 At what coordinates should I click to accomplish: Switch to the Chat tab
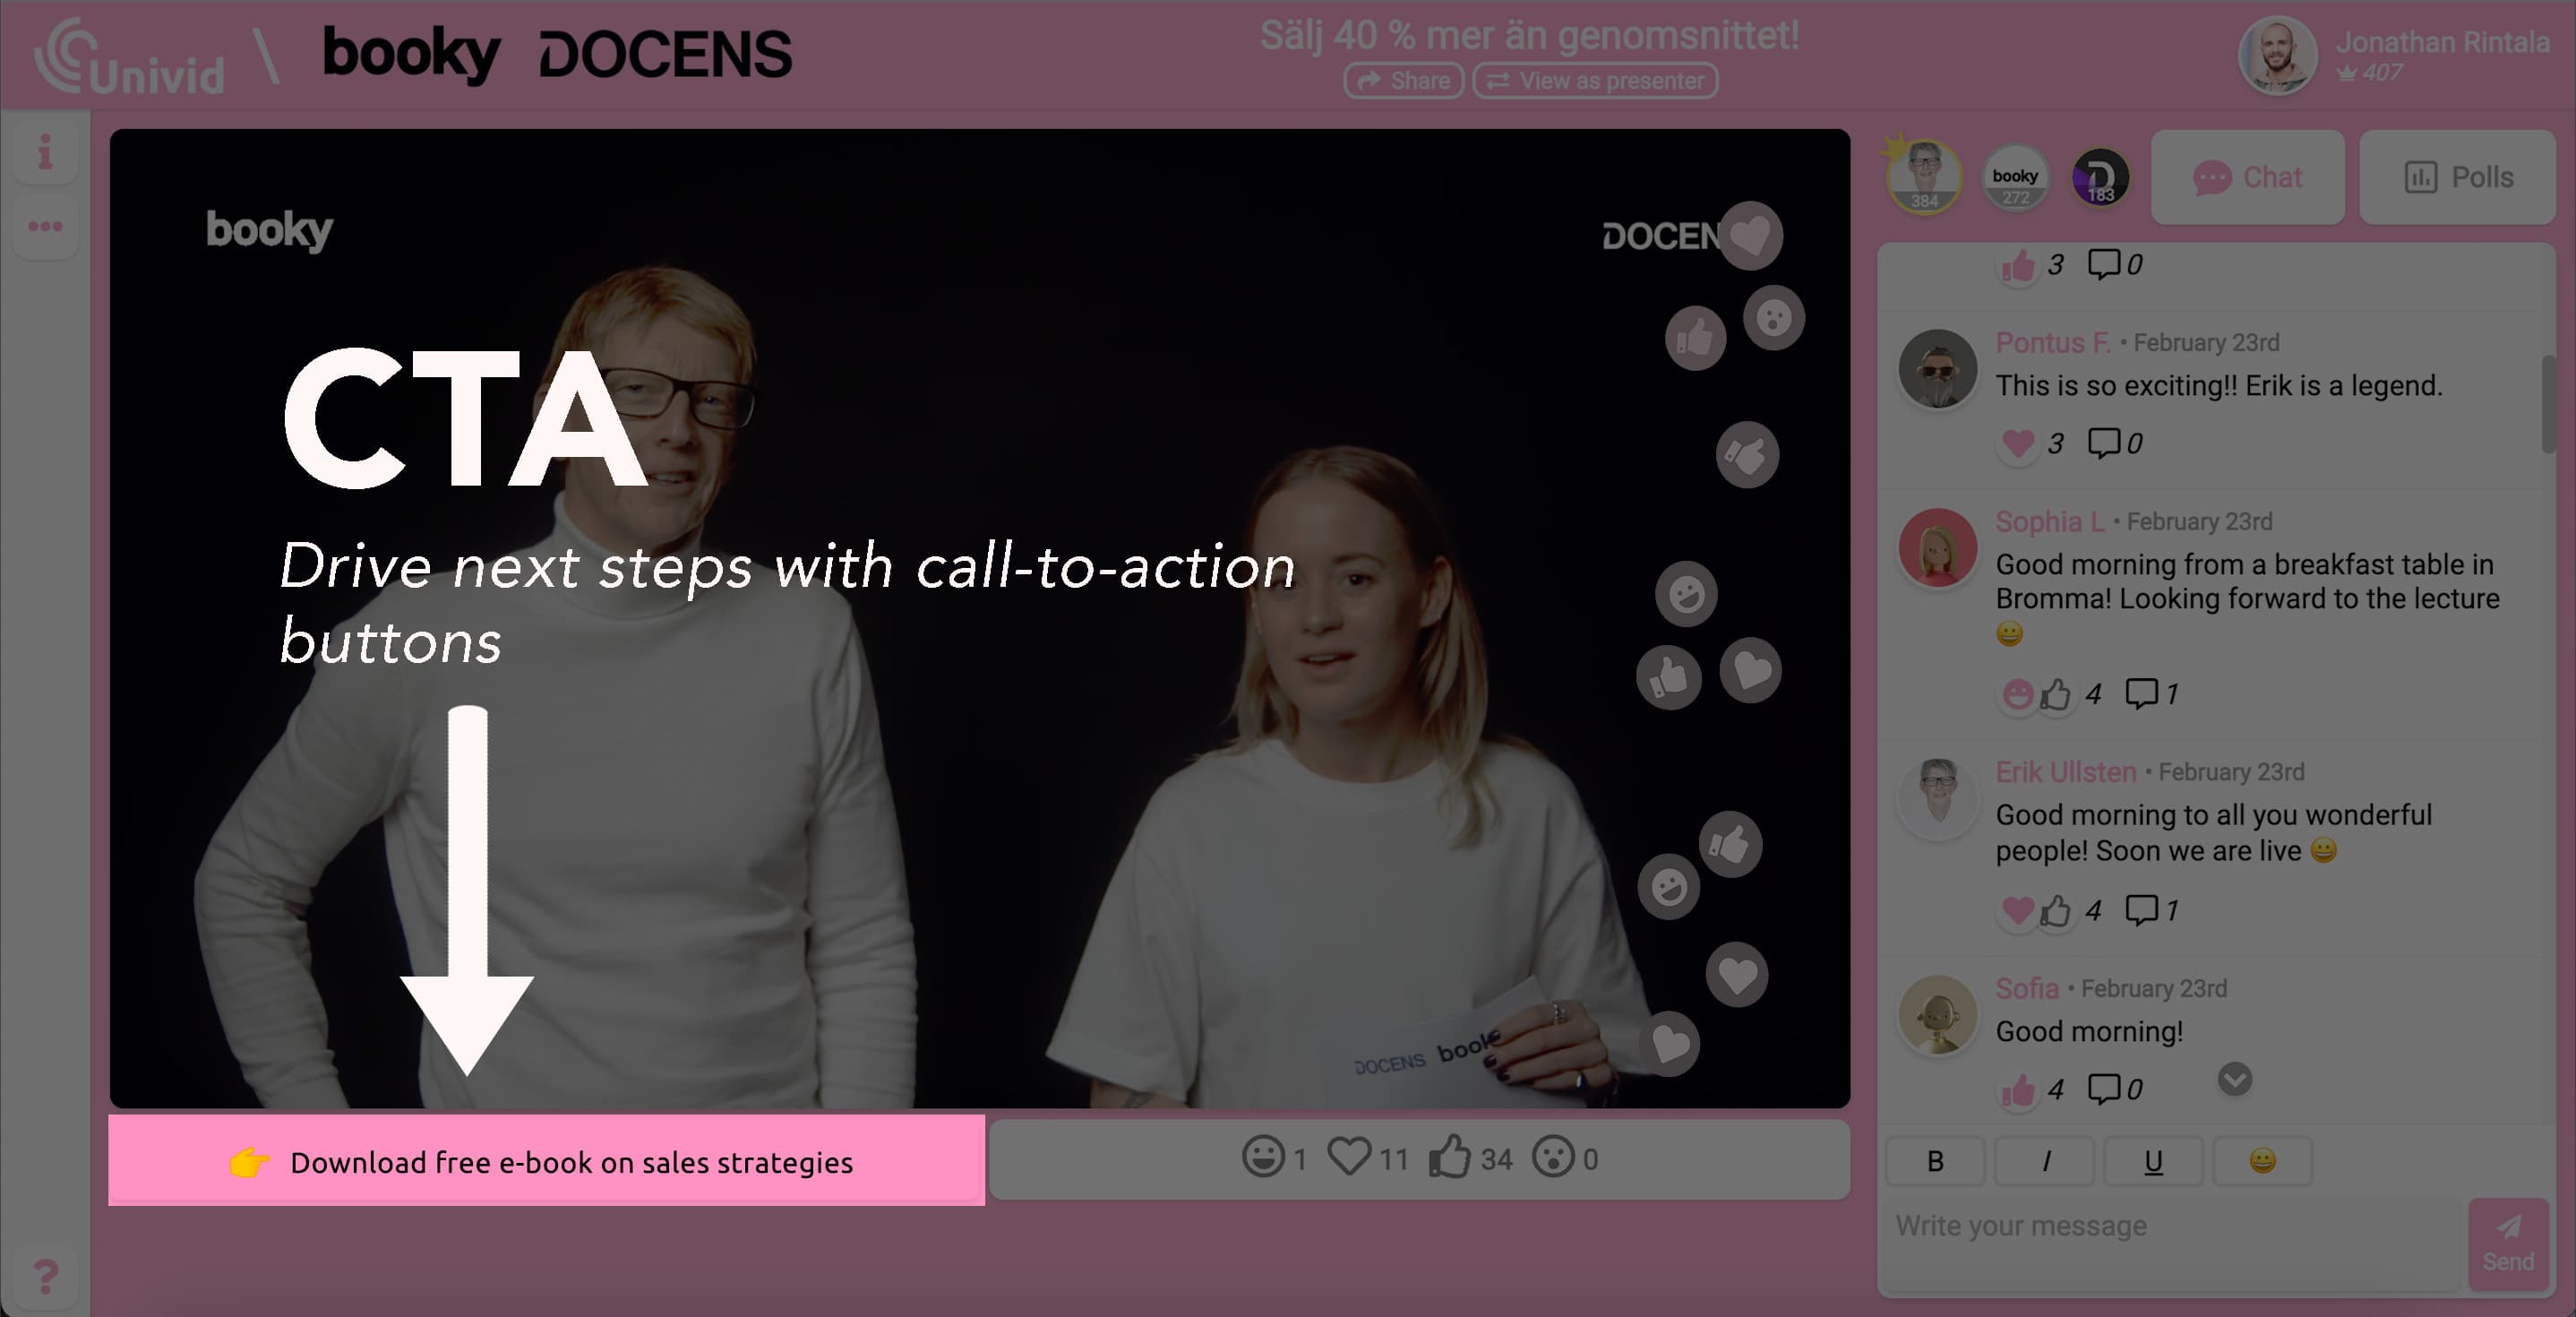[x=2248, y=176]
